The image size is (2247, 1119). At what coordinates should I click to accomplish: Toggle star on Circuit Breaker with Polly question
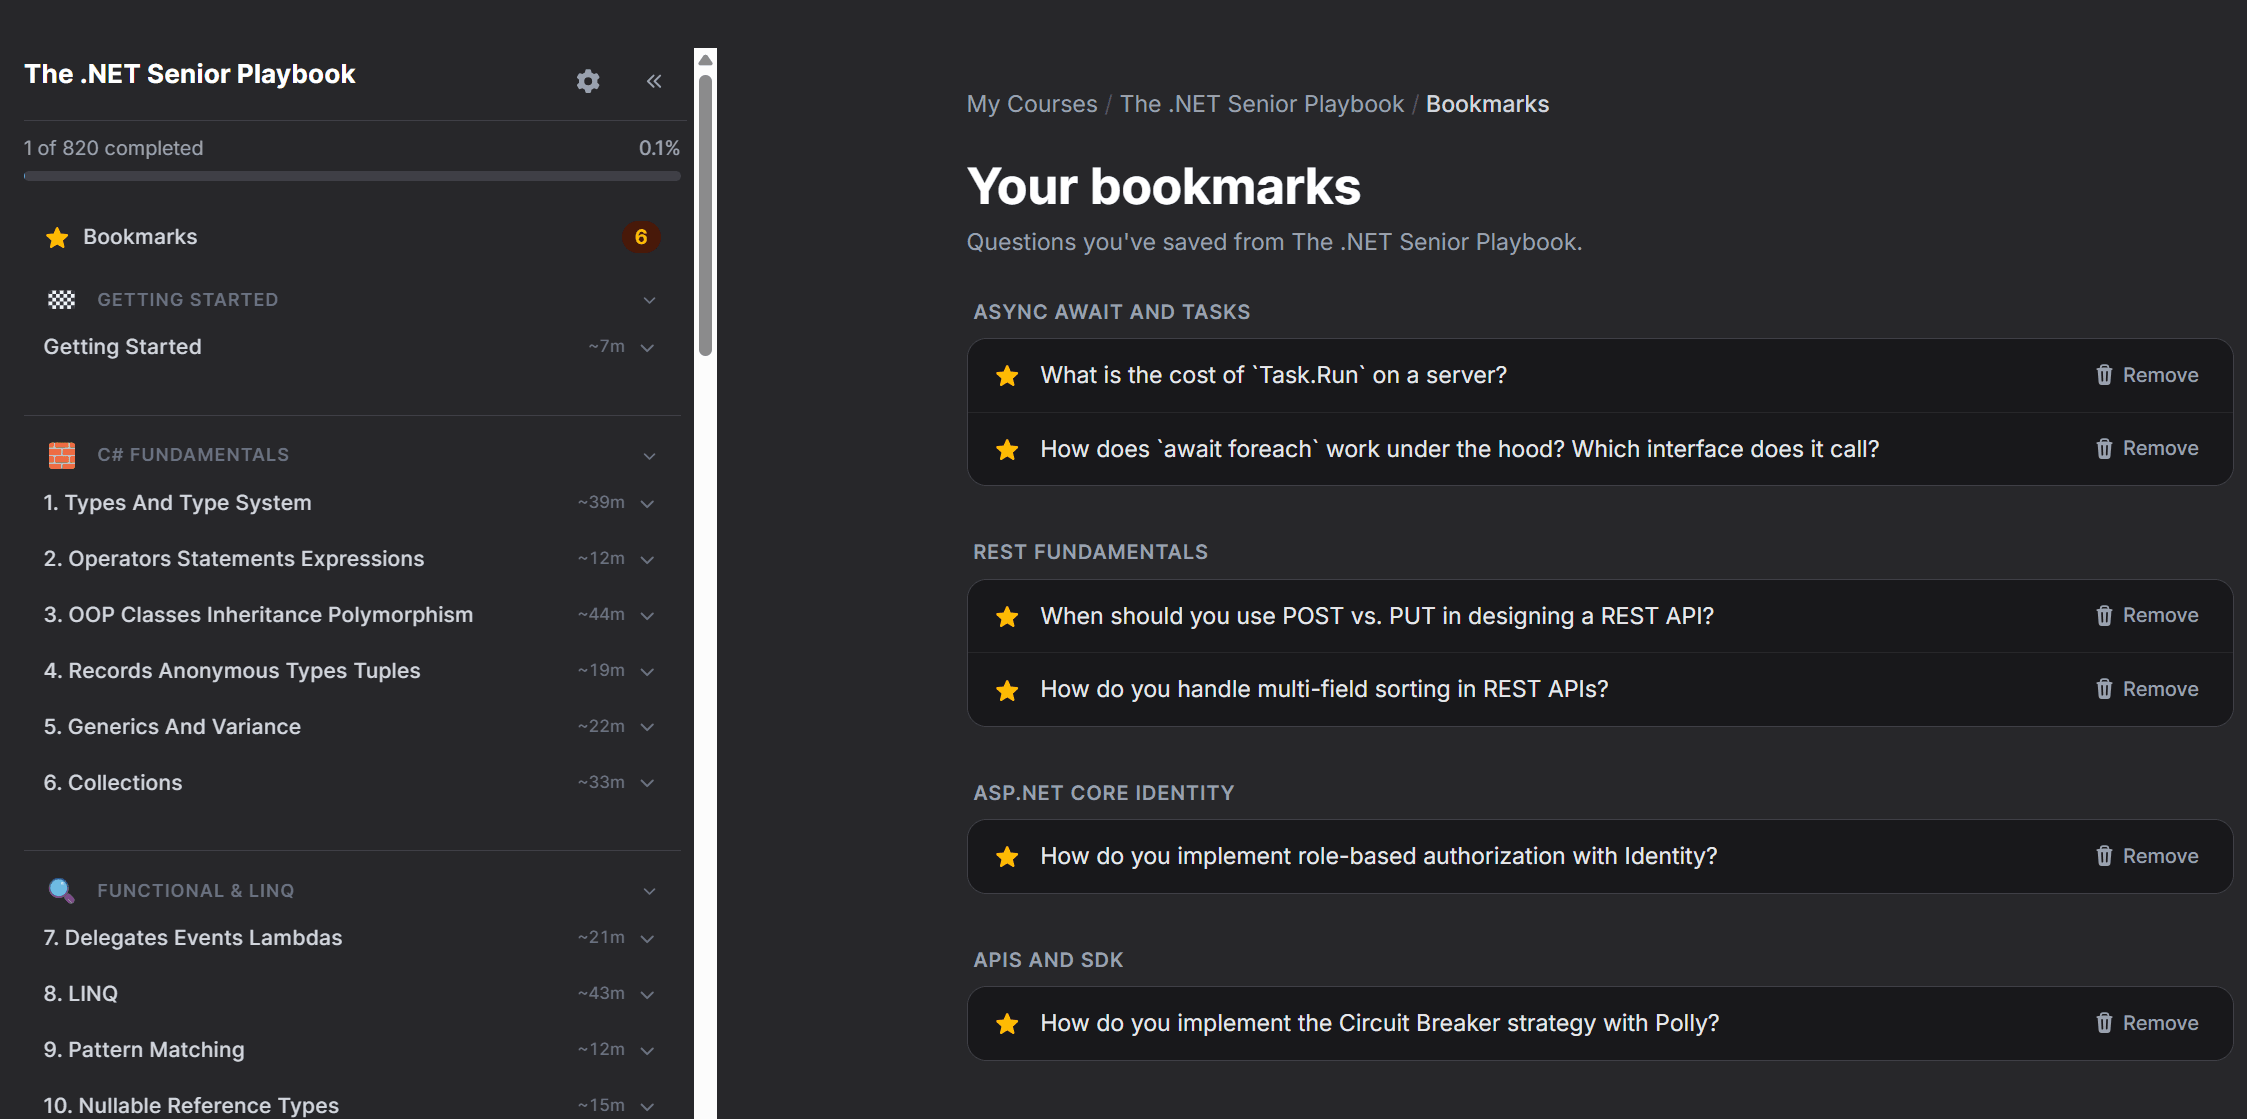1007,1024
